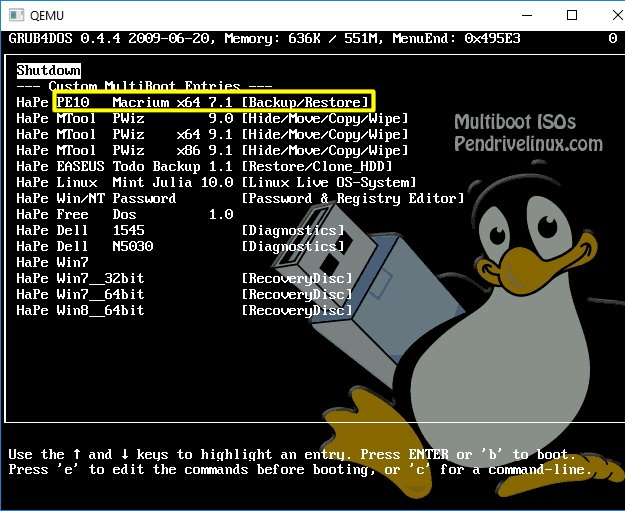
Task: Click the 'Use the ↑ and ↓ keys' help line
Action: pyautogui.click(x=293, y=454)
